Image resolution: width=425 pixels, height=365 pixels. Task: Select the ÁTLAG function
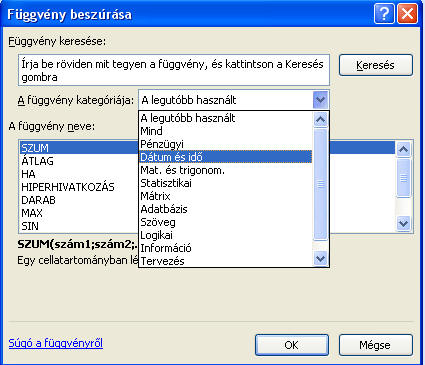coord(79,161)
